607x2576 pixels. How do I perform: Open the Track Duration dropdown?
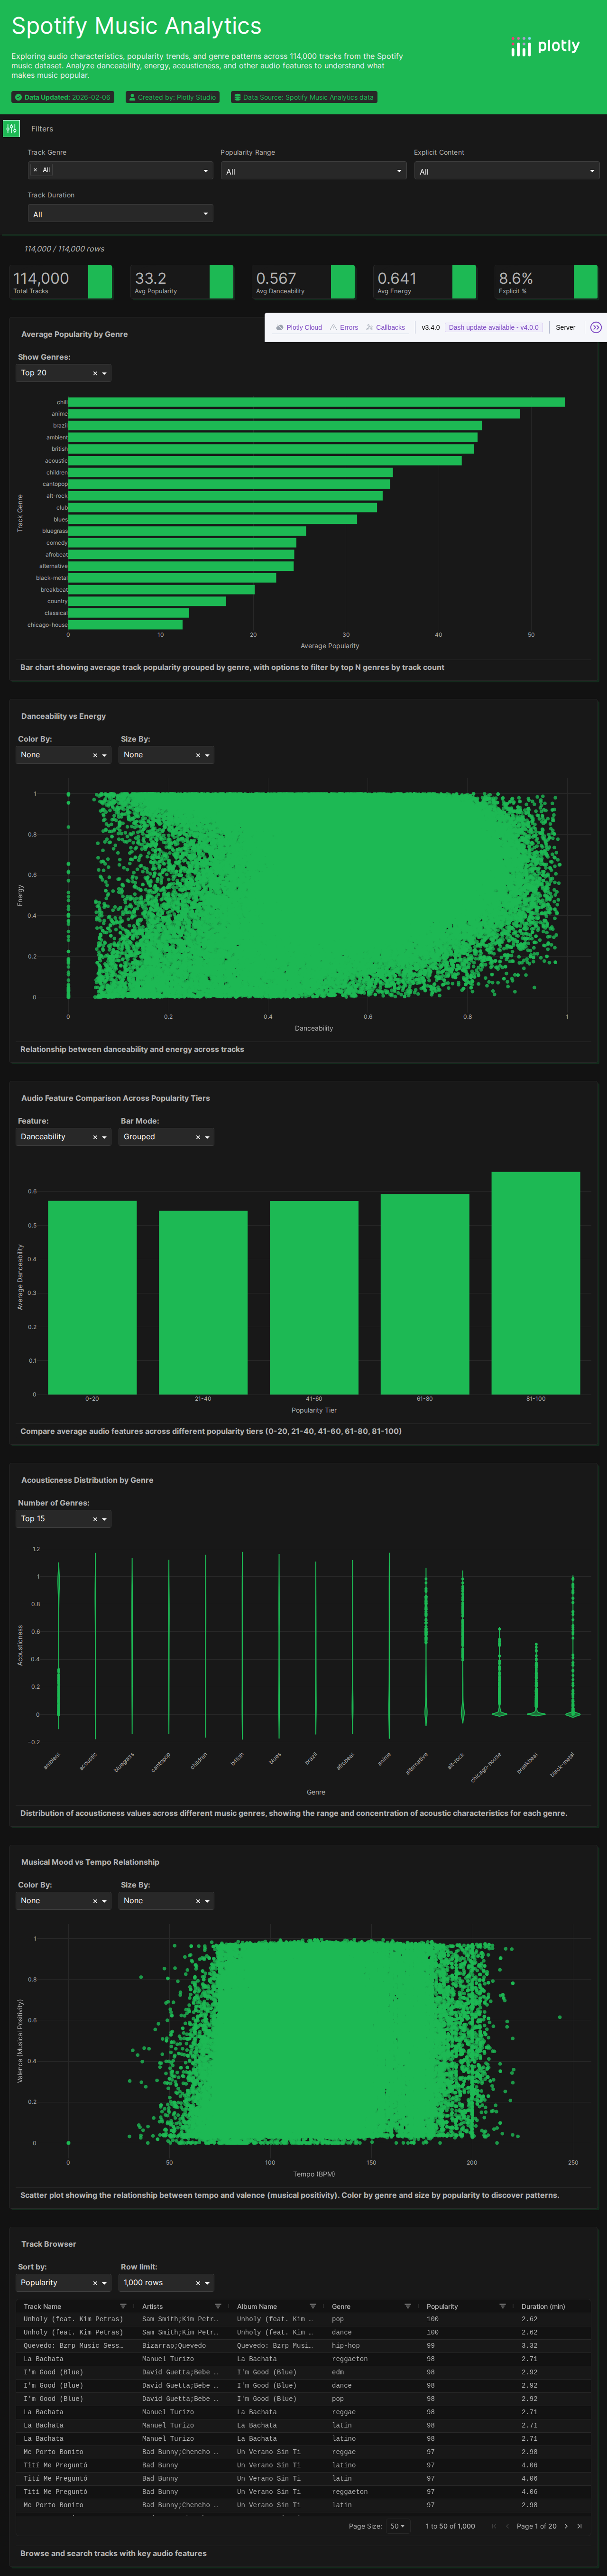(120, 213)
